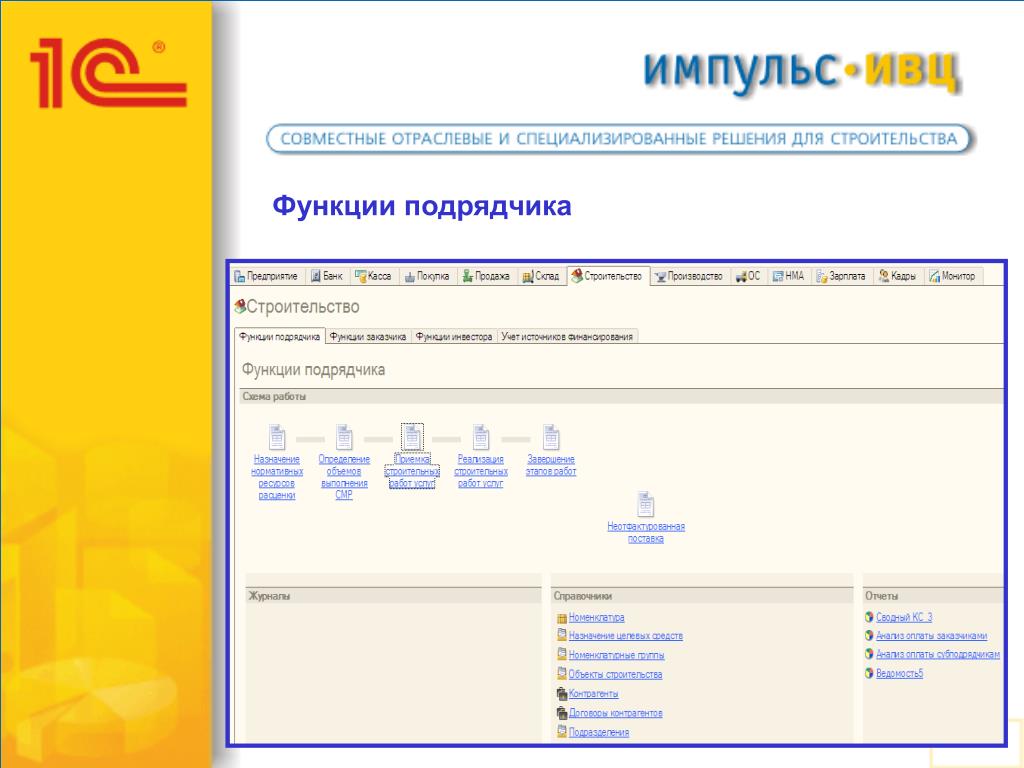Click the icon beside Объекты строительства

coord(562,673)
